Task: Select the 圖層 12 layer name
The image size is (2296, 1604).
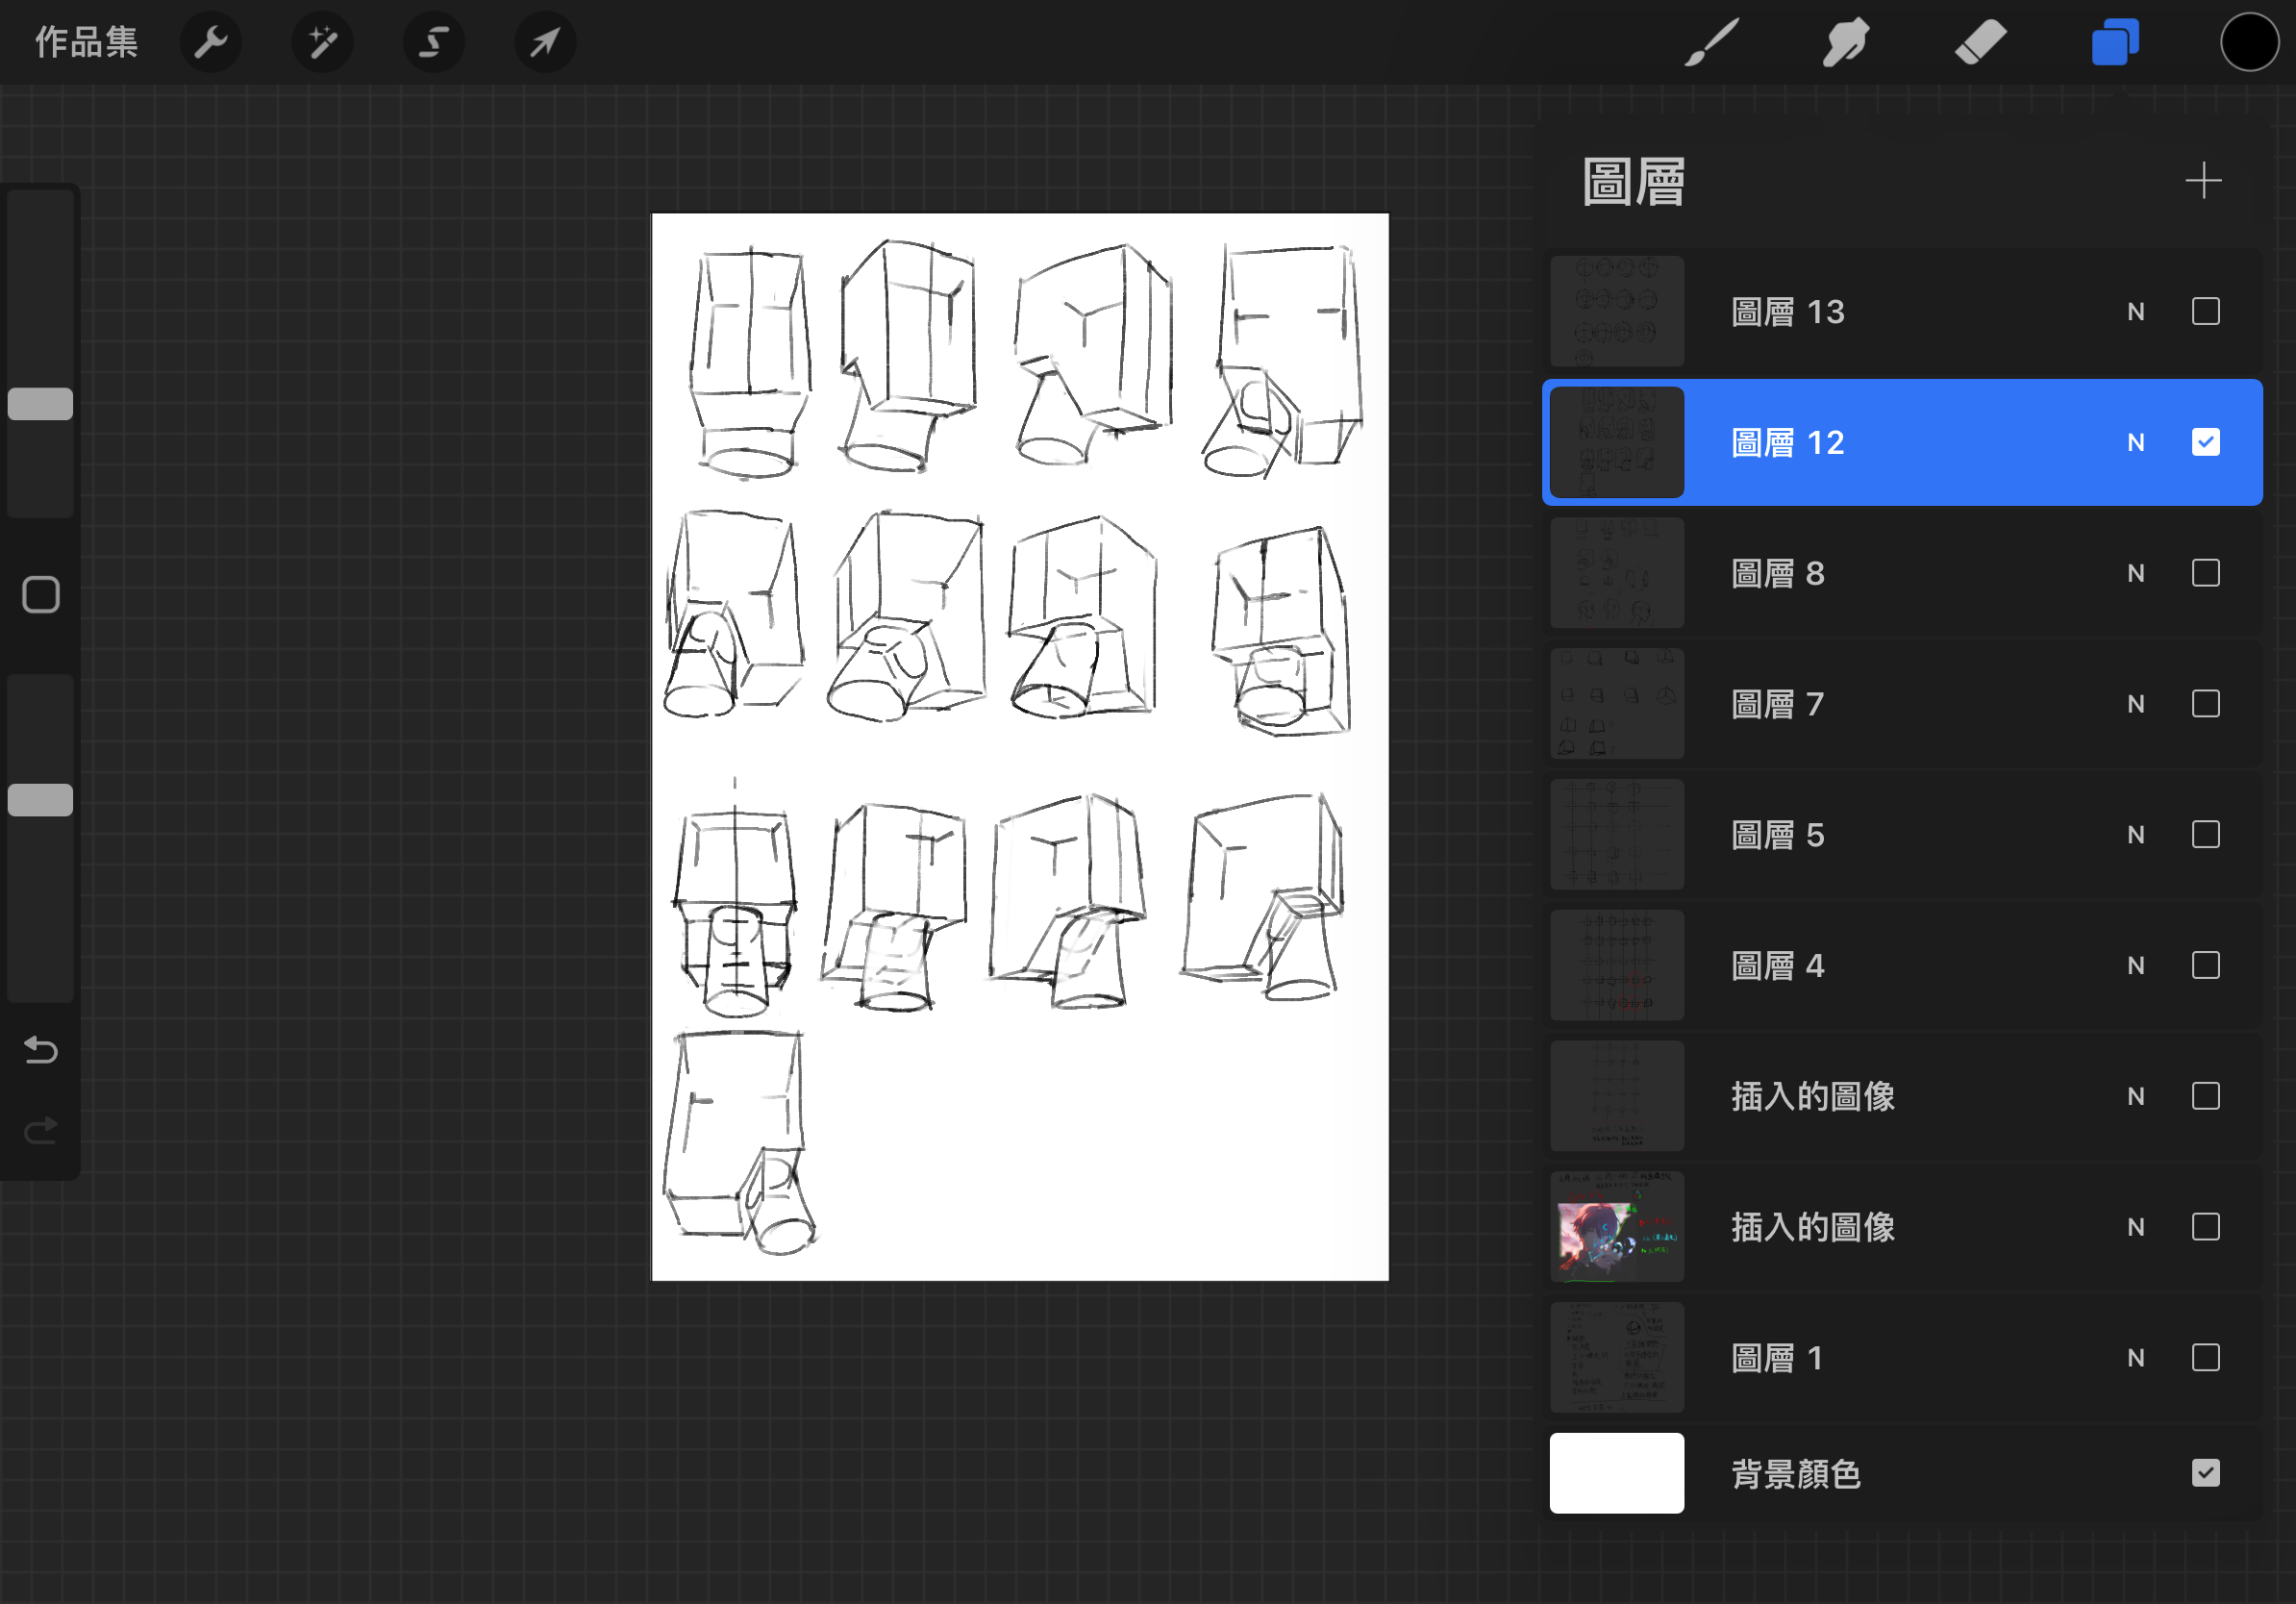Action: click(1788, 442)
